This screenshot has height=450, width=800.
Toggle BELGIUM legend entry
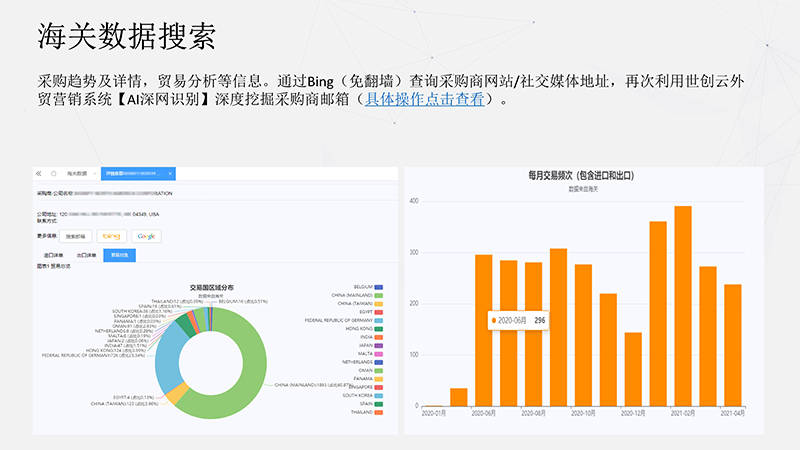point(368,287)
